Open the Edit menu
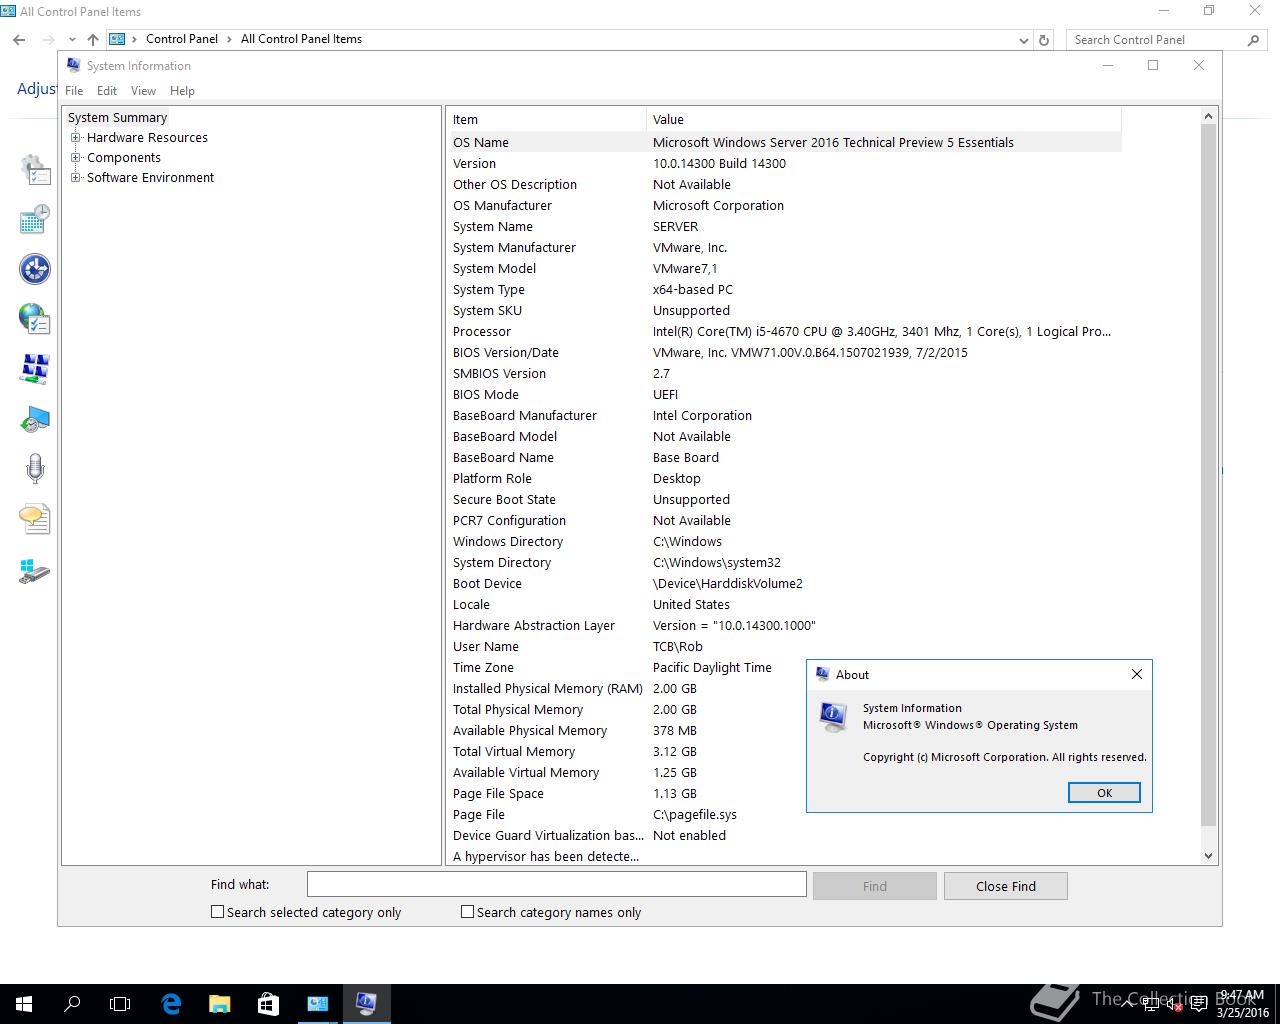 (107, 91)
